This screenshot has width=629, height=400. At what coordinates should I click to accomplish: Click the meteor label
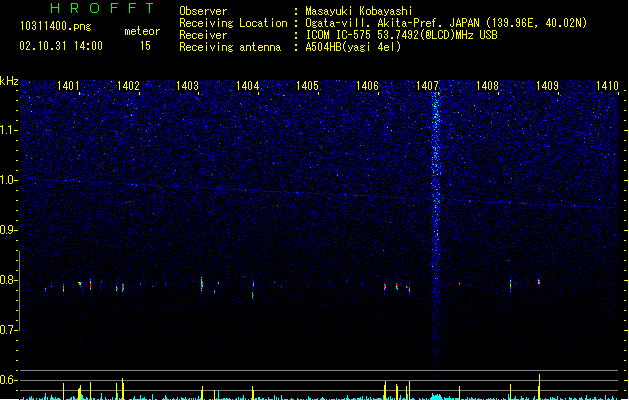click(x=142, y=31)
